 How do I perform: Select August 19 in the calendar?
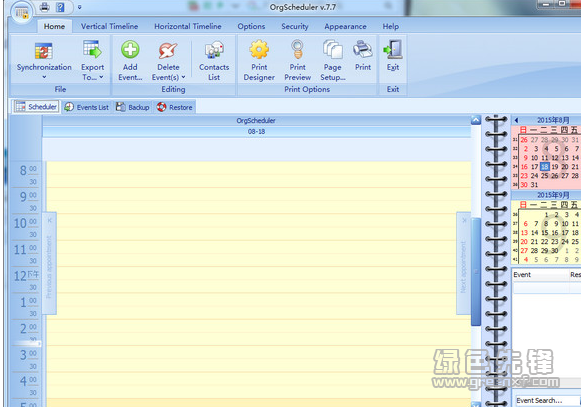[554, 167]
